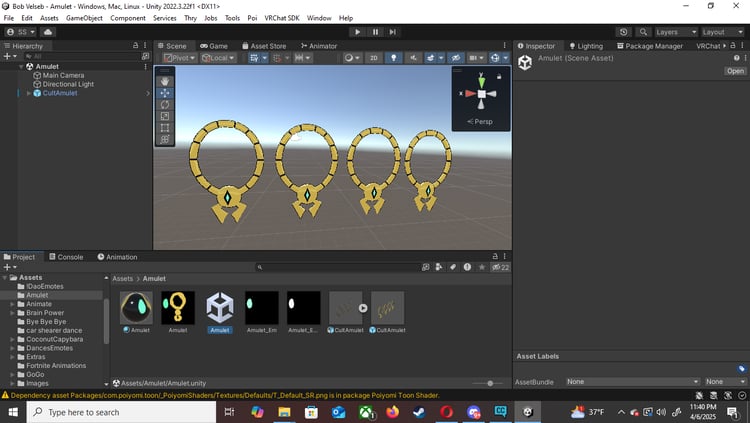Open the Local handle rotation dropdown
This screenshot has height=423, width=750.
[218, 58]
